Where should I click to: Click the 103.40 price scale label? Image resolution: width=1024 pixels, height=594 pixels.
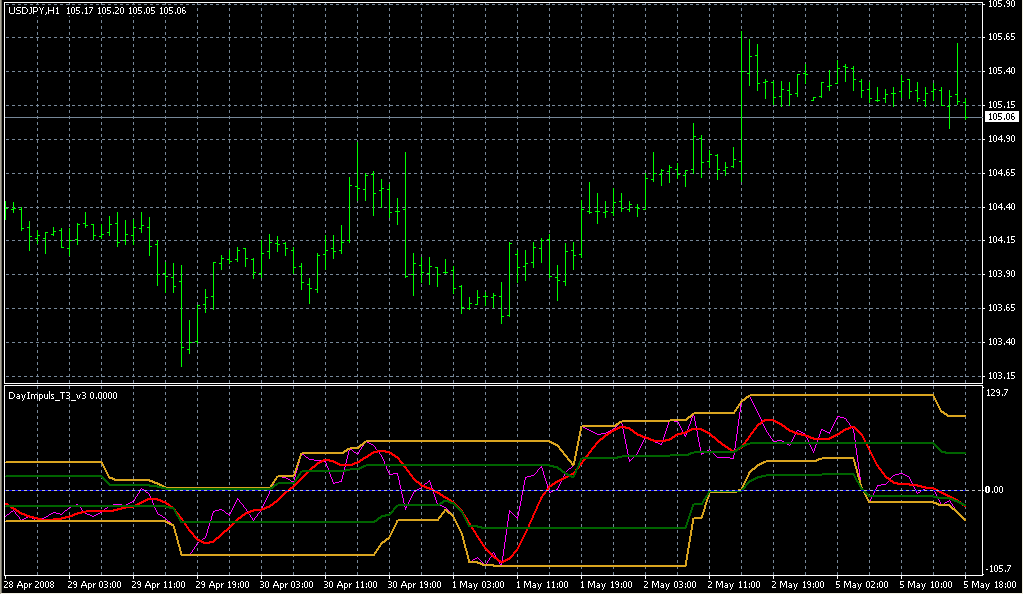(x=1001, y=342)
